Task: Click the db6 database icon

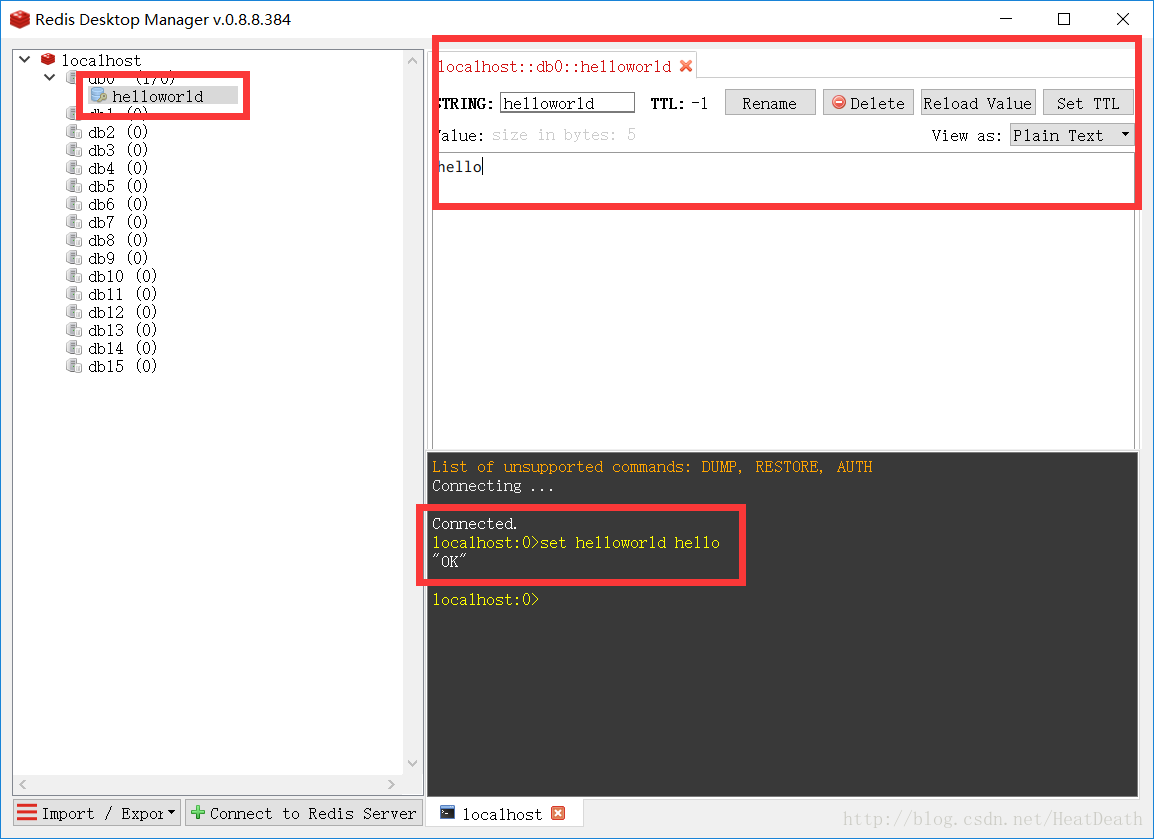Action: tap(74, 204)
